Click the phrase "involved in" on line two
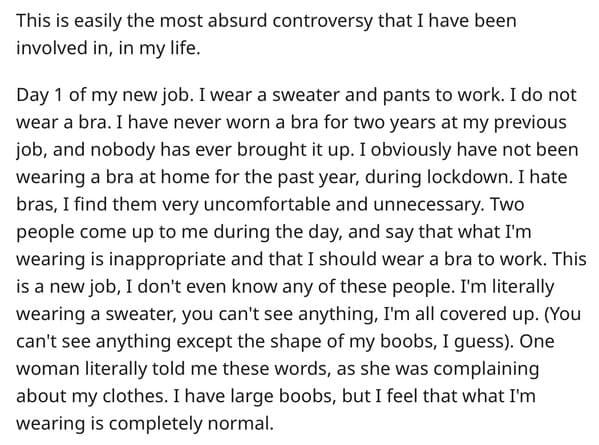599x445 pixels. 64,48
